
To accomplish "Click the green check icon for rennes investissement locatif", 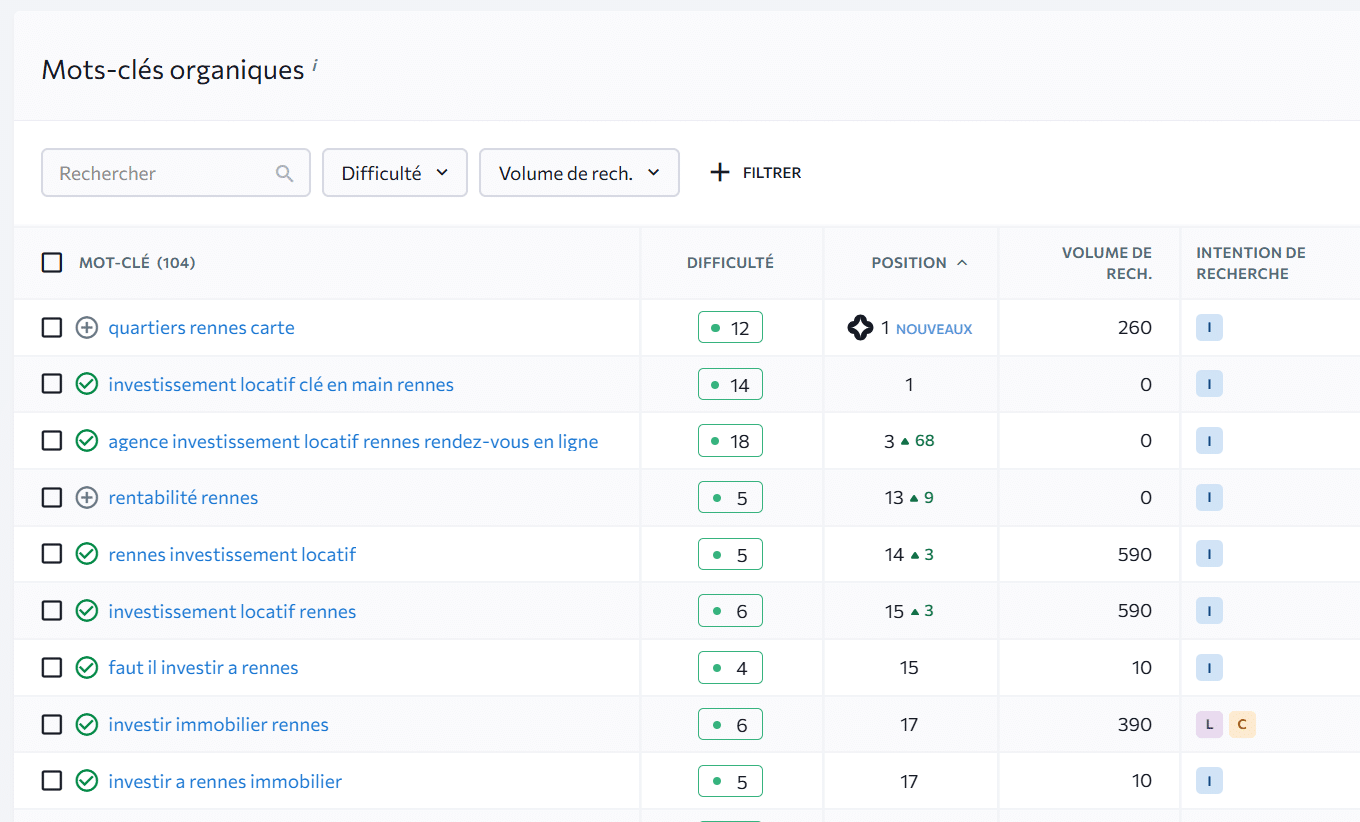I will coord(87,554).
